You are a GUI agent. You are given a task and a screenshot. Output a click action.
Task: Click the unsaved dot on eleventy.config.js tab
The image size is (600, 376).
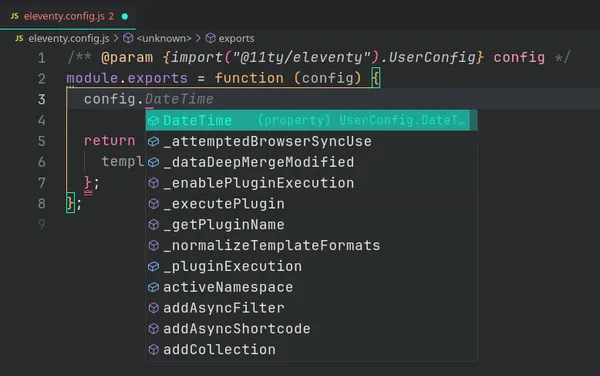(x=125, y=16)
